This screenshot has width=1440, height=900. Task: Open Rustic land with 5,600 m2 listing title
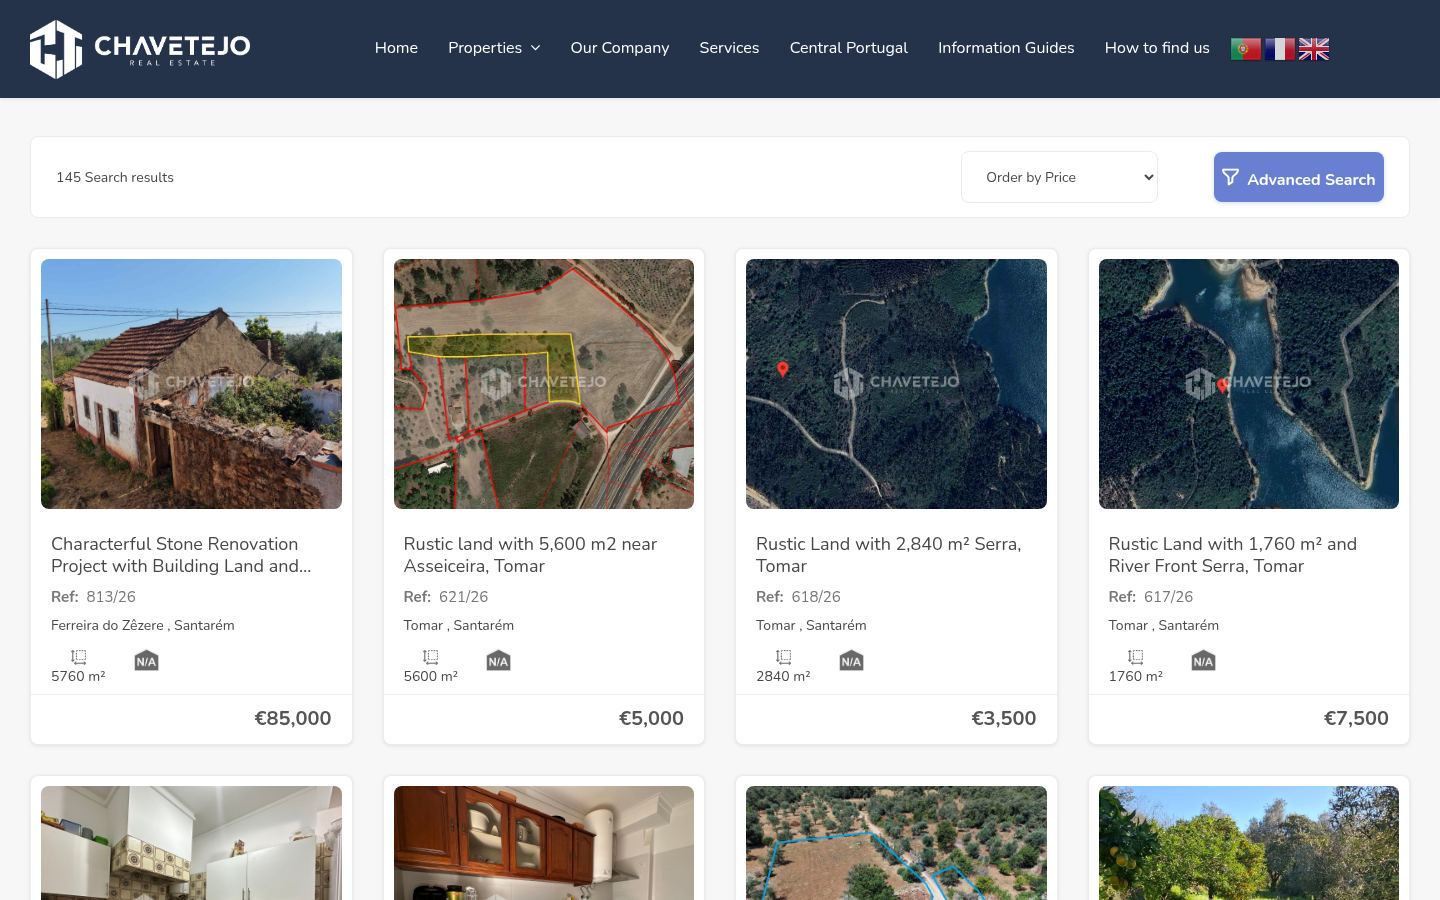coord(530,555)
